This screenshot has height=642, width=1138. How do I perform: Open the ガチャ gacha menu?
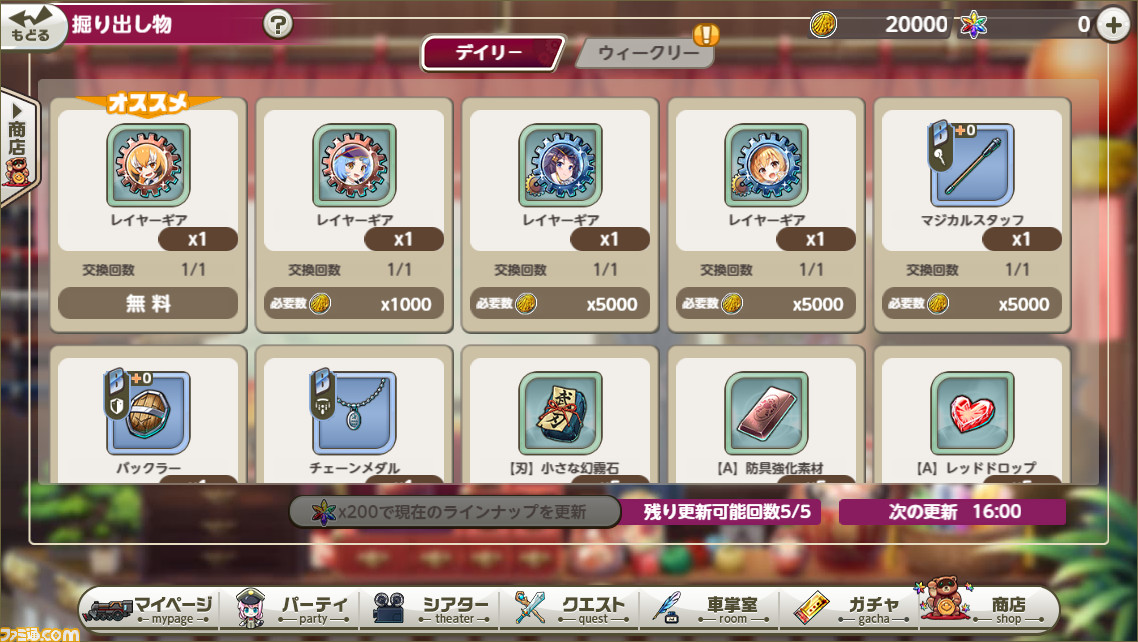click(850, 608)
